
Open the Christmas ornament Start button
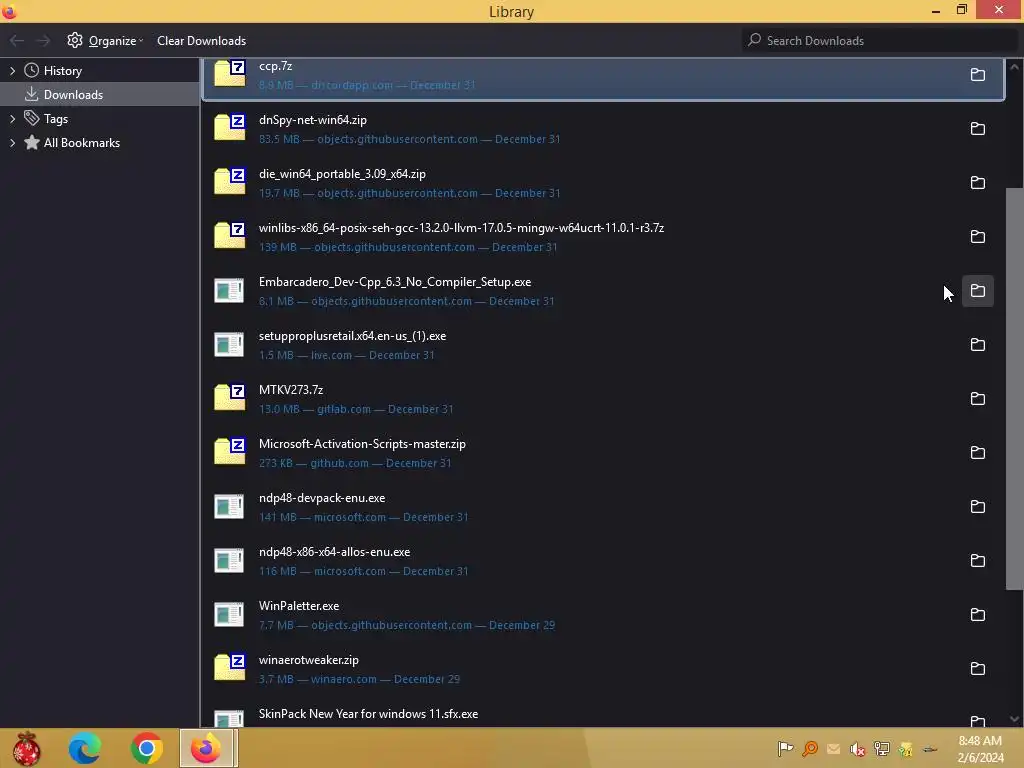pos(27,748)
